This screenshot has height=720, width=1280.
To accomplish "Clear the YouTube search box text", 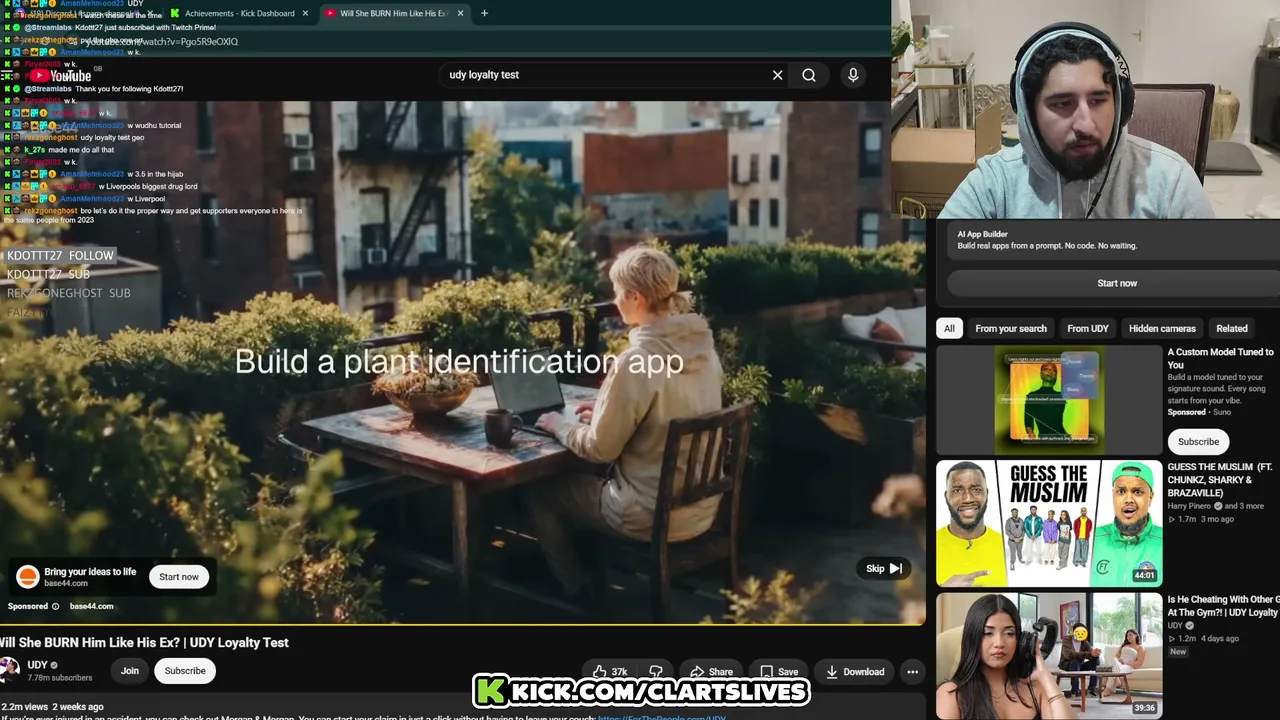I will click(x=777, y=75).
